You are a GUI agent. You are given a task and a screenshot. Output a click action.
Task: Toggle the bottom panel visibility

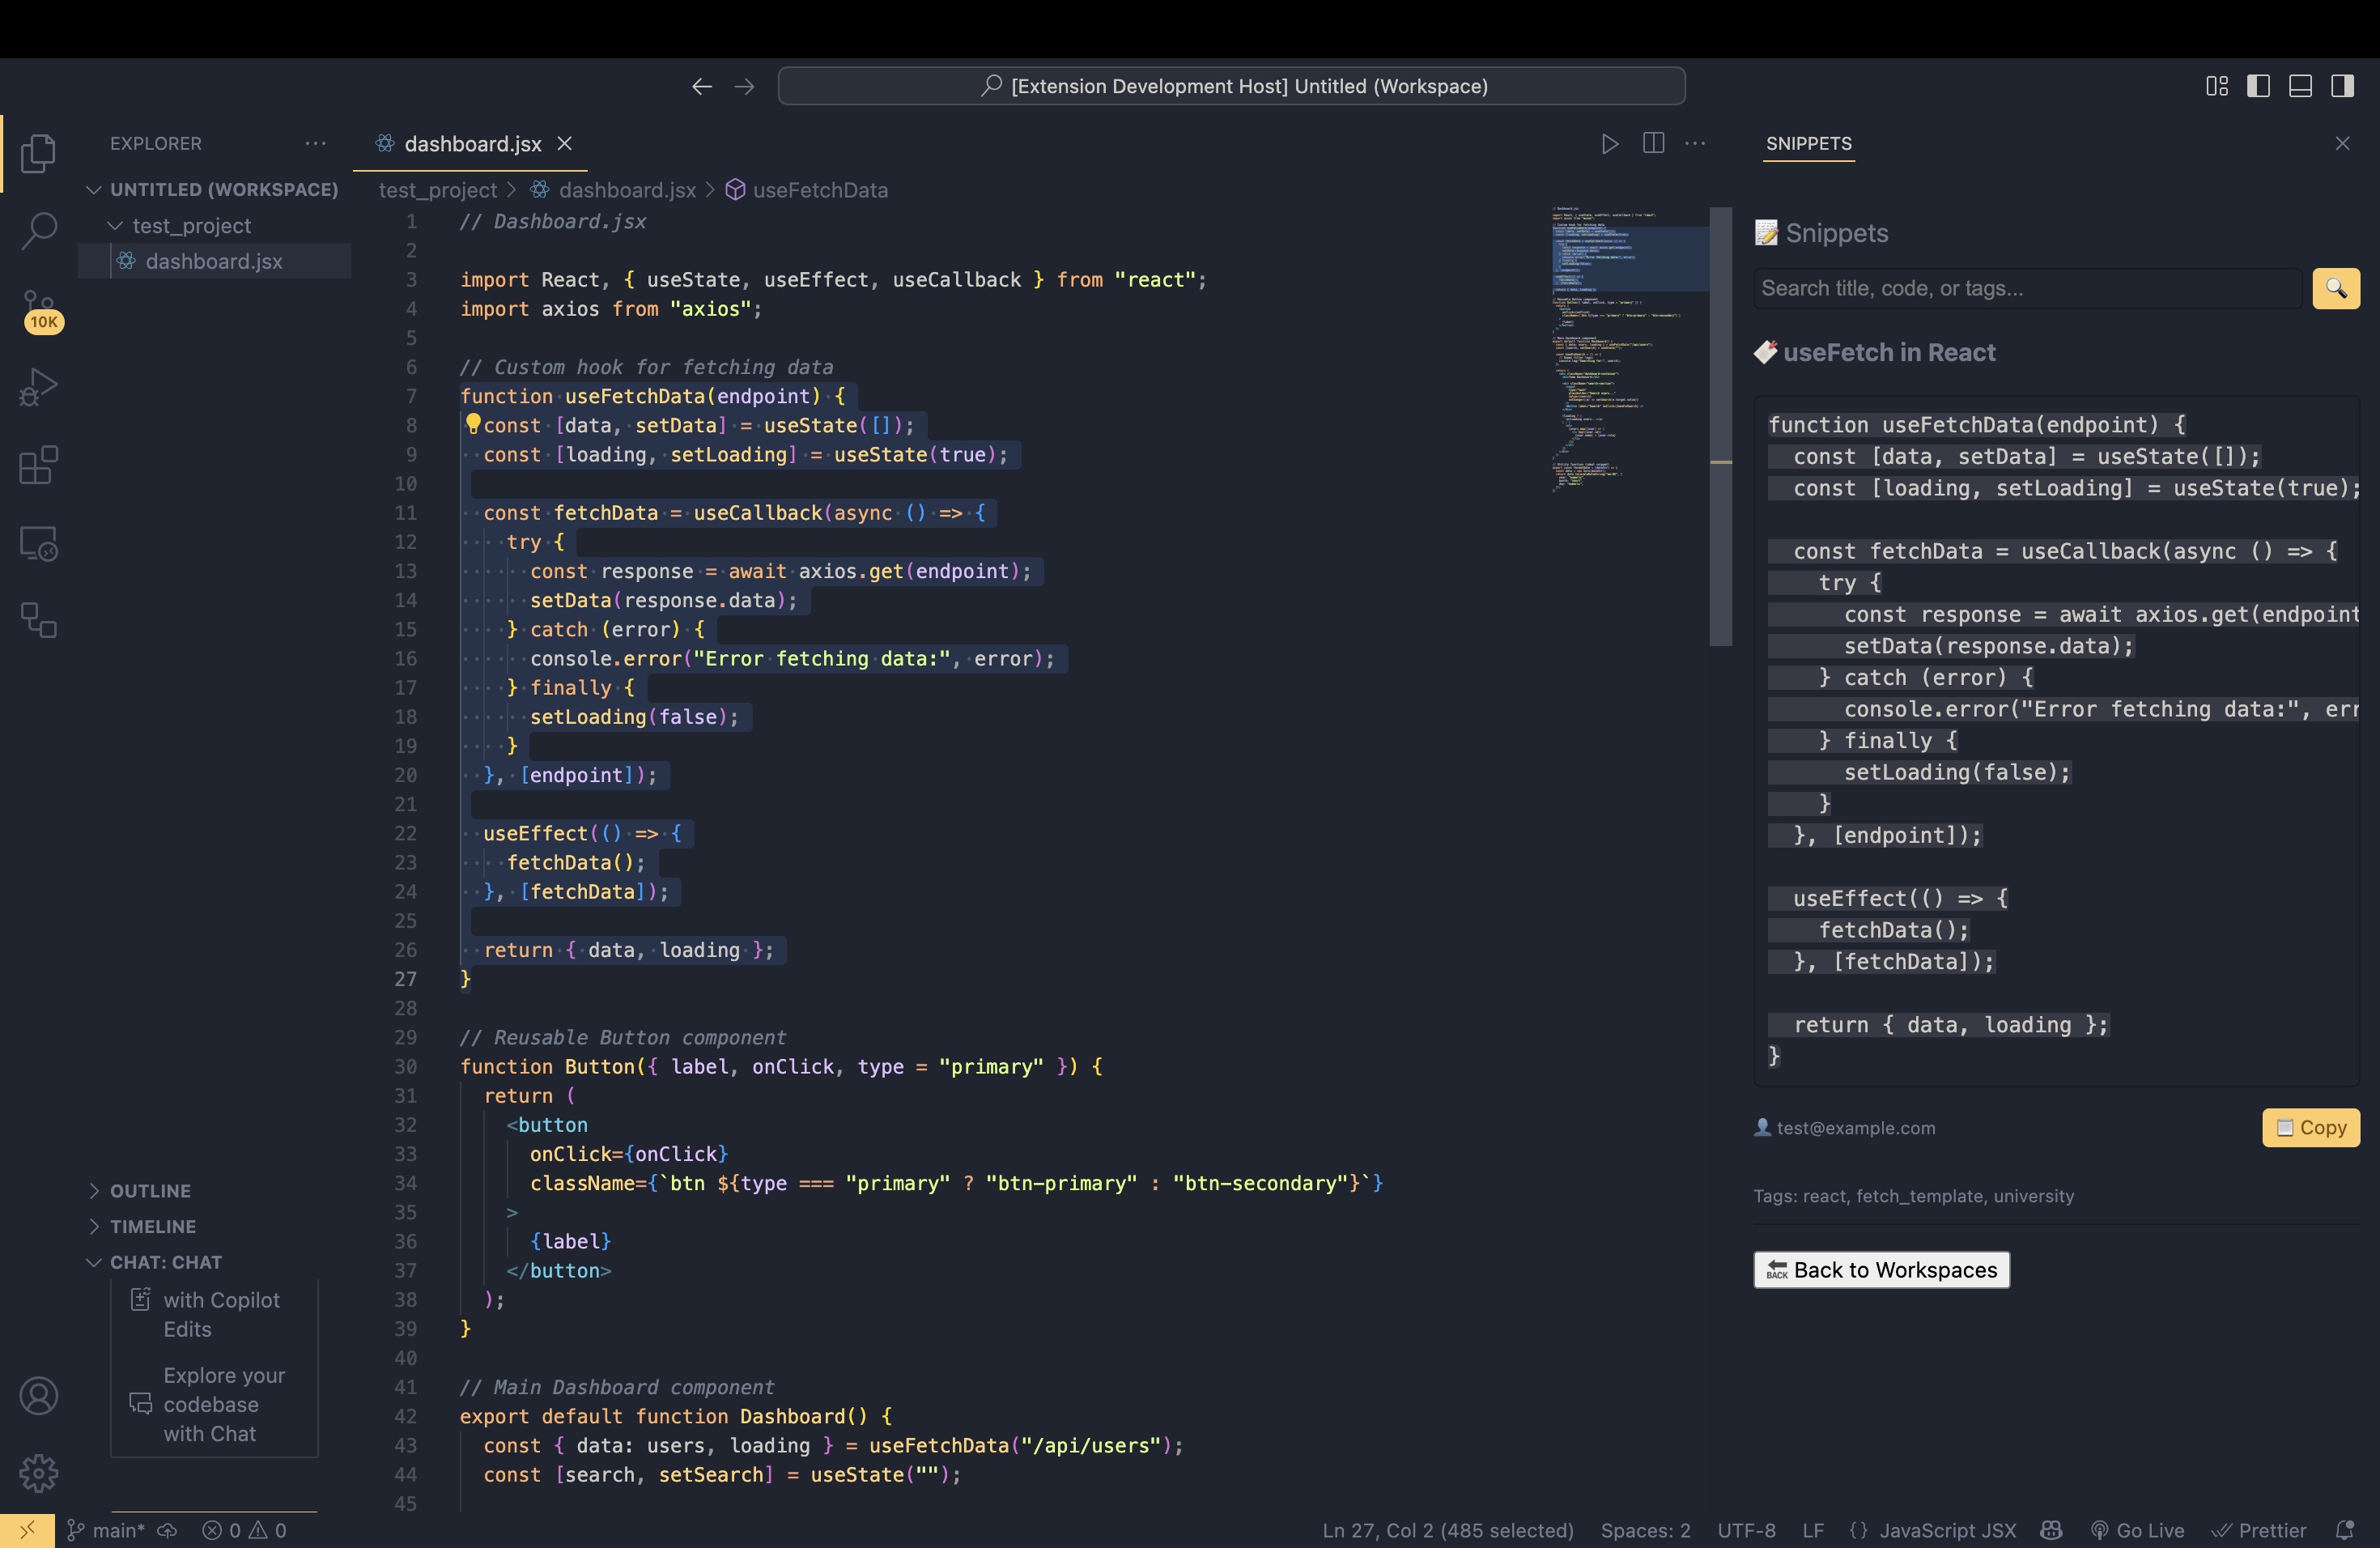(x=2300, y=86)
